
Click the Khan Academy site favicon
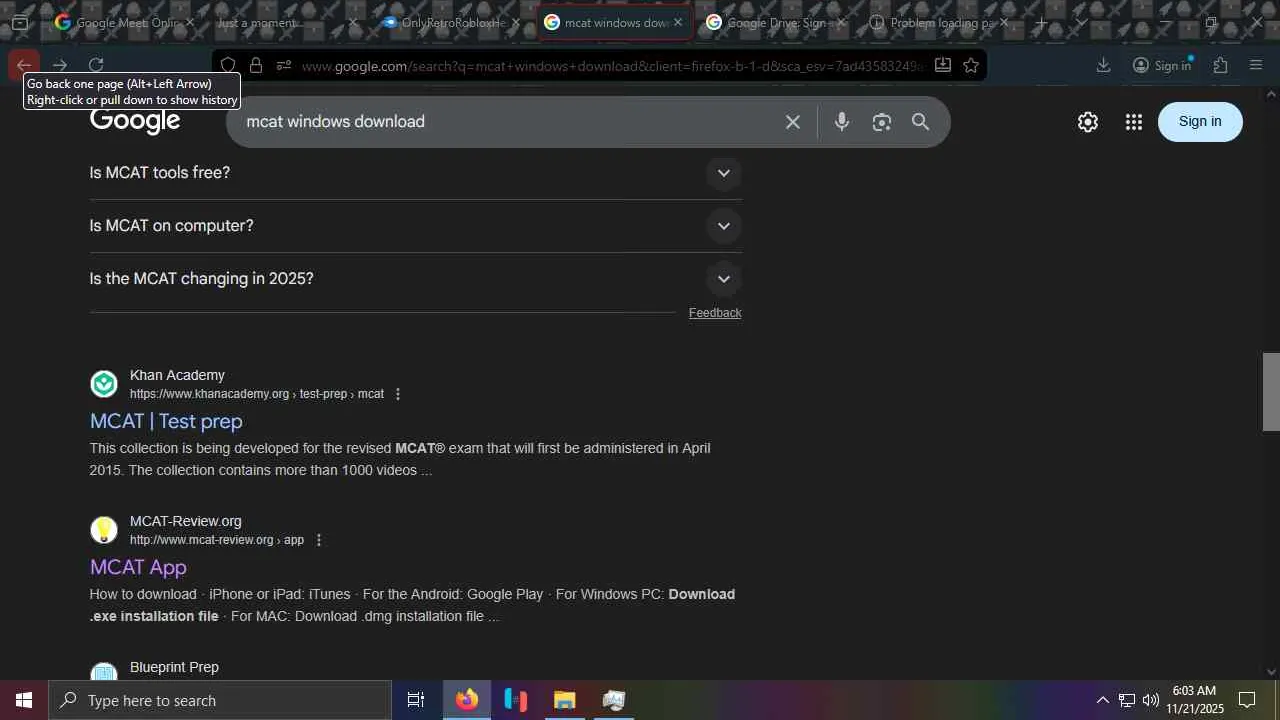click(x=104, y=384)
